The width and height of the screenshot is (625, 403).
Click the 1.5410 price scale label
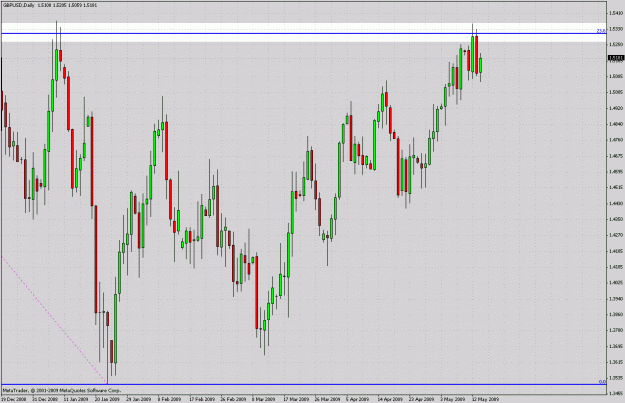(616, 13)
